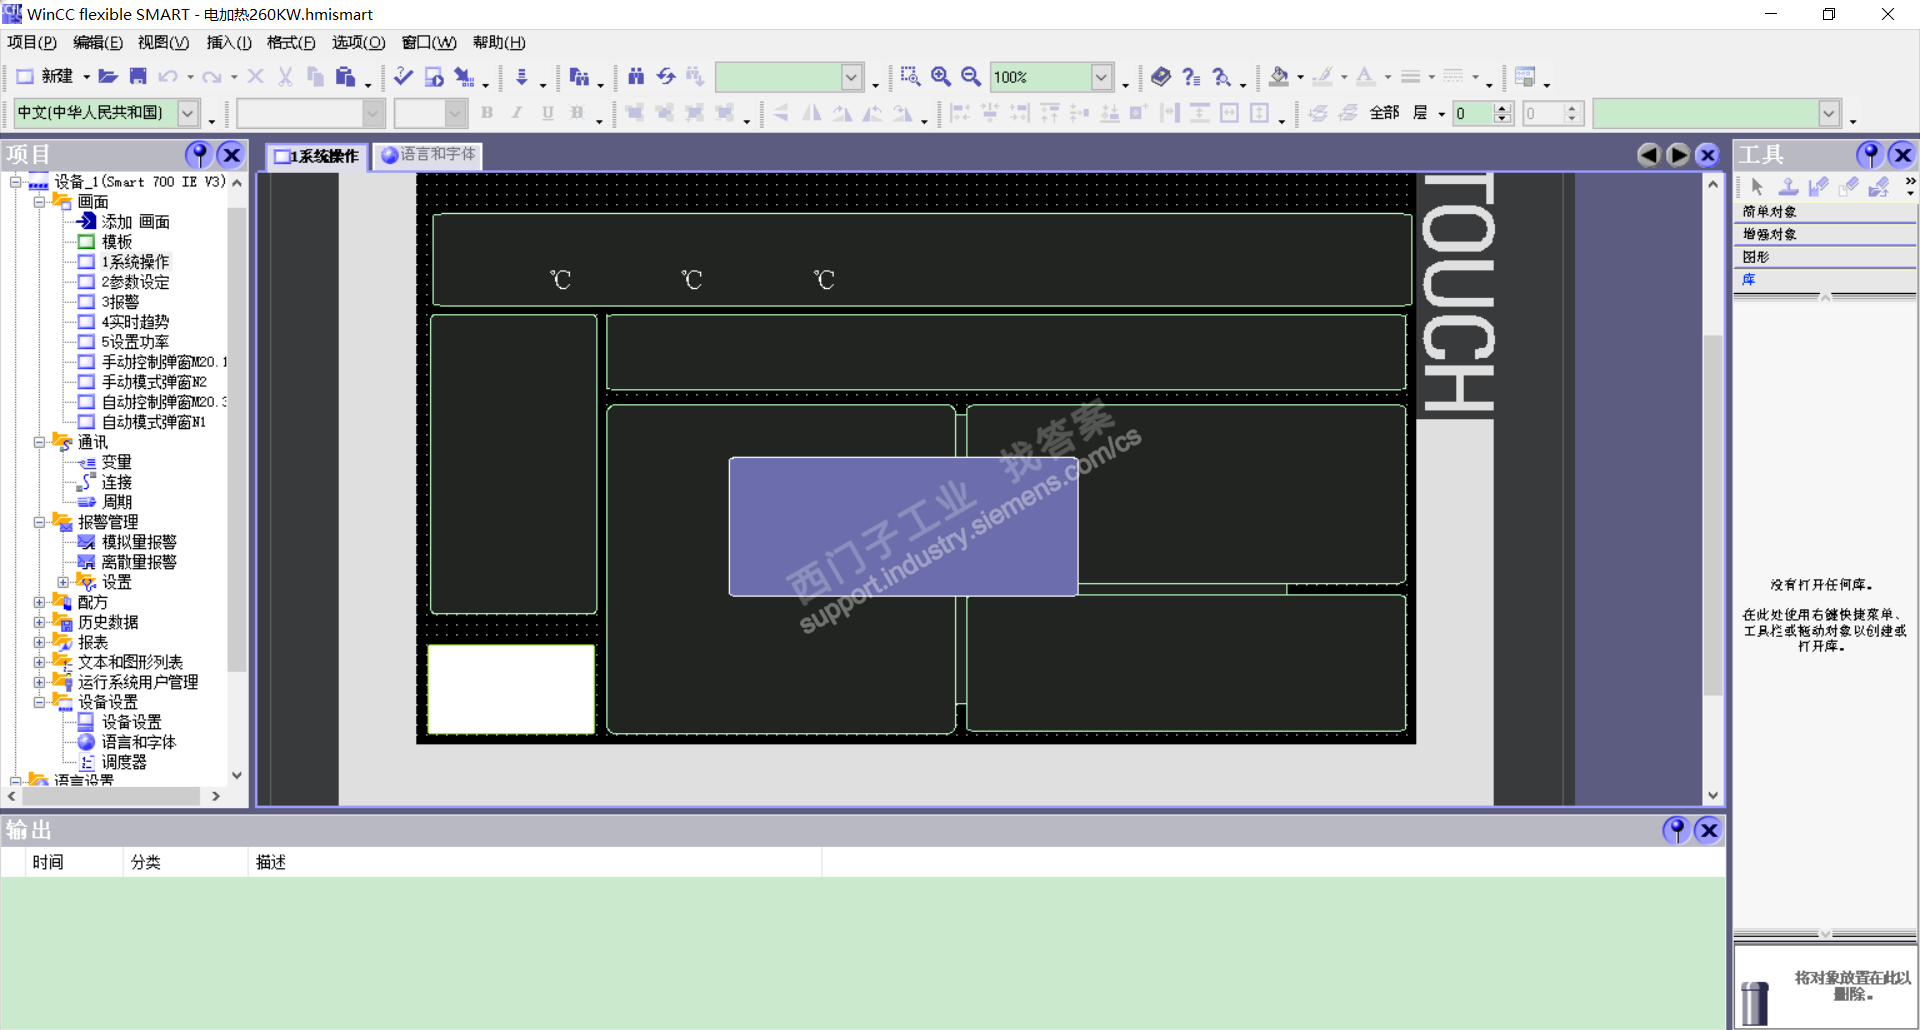Click the selection arrow tool in Tools panel

tap(1757, 187)
